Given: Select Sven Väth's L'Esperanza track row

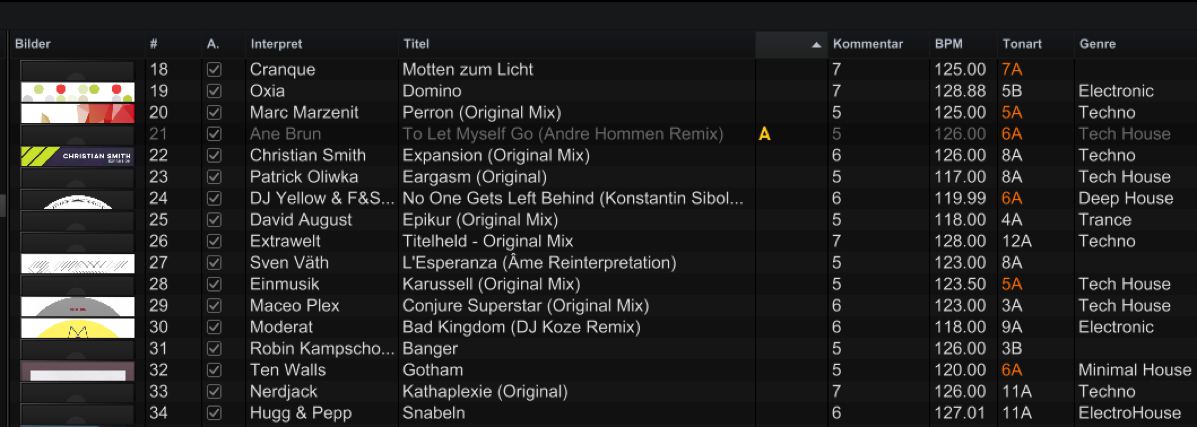Looking at the screenshot, I should point(538,263).
